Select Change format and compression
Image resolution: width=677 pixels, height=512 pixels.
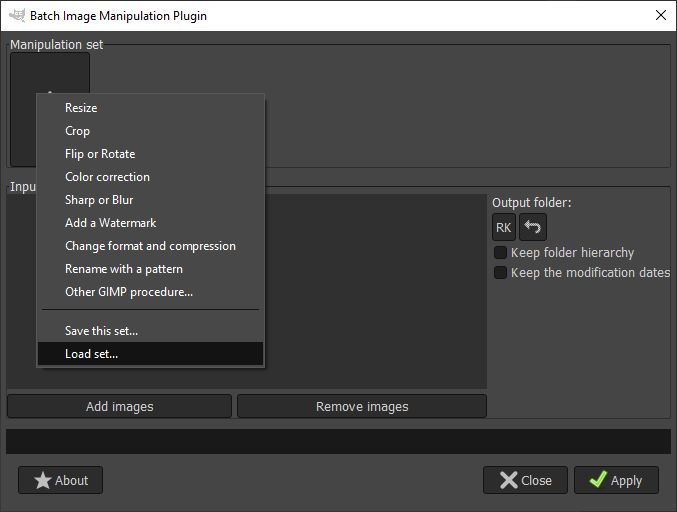coord(150,246)
